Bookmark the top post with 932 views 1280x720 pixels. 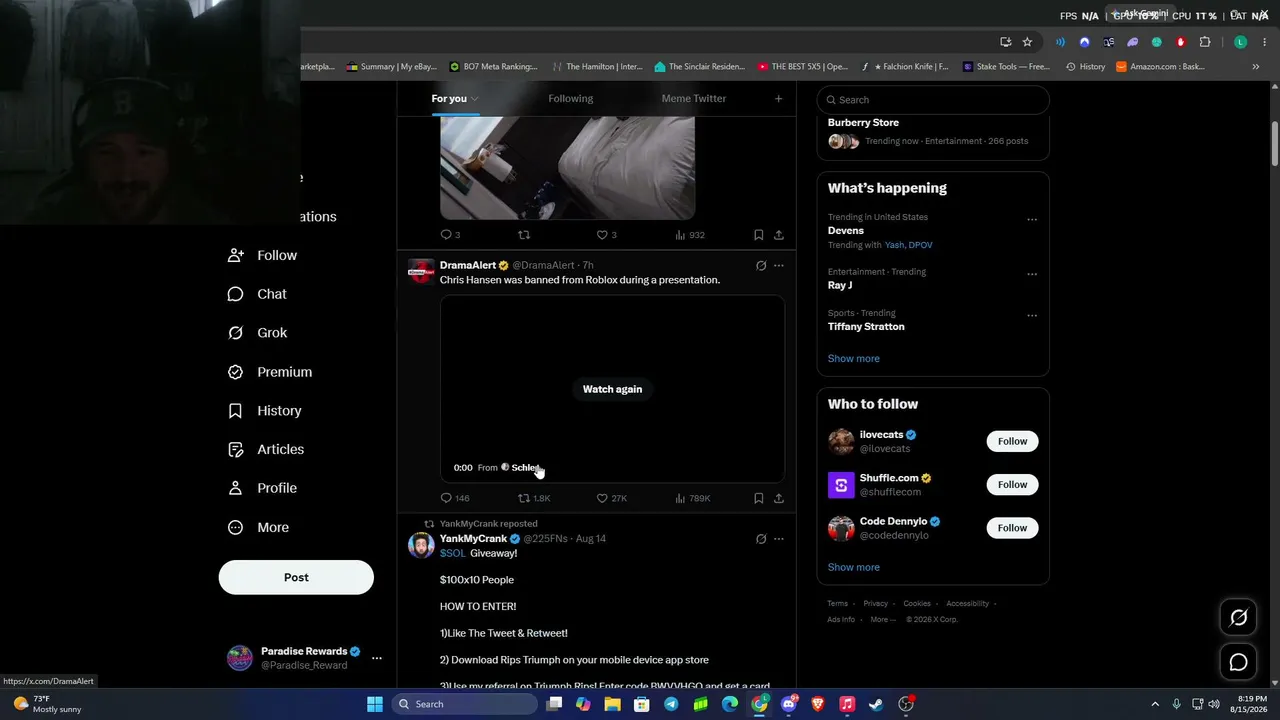[x=759, y=235]
